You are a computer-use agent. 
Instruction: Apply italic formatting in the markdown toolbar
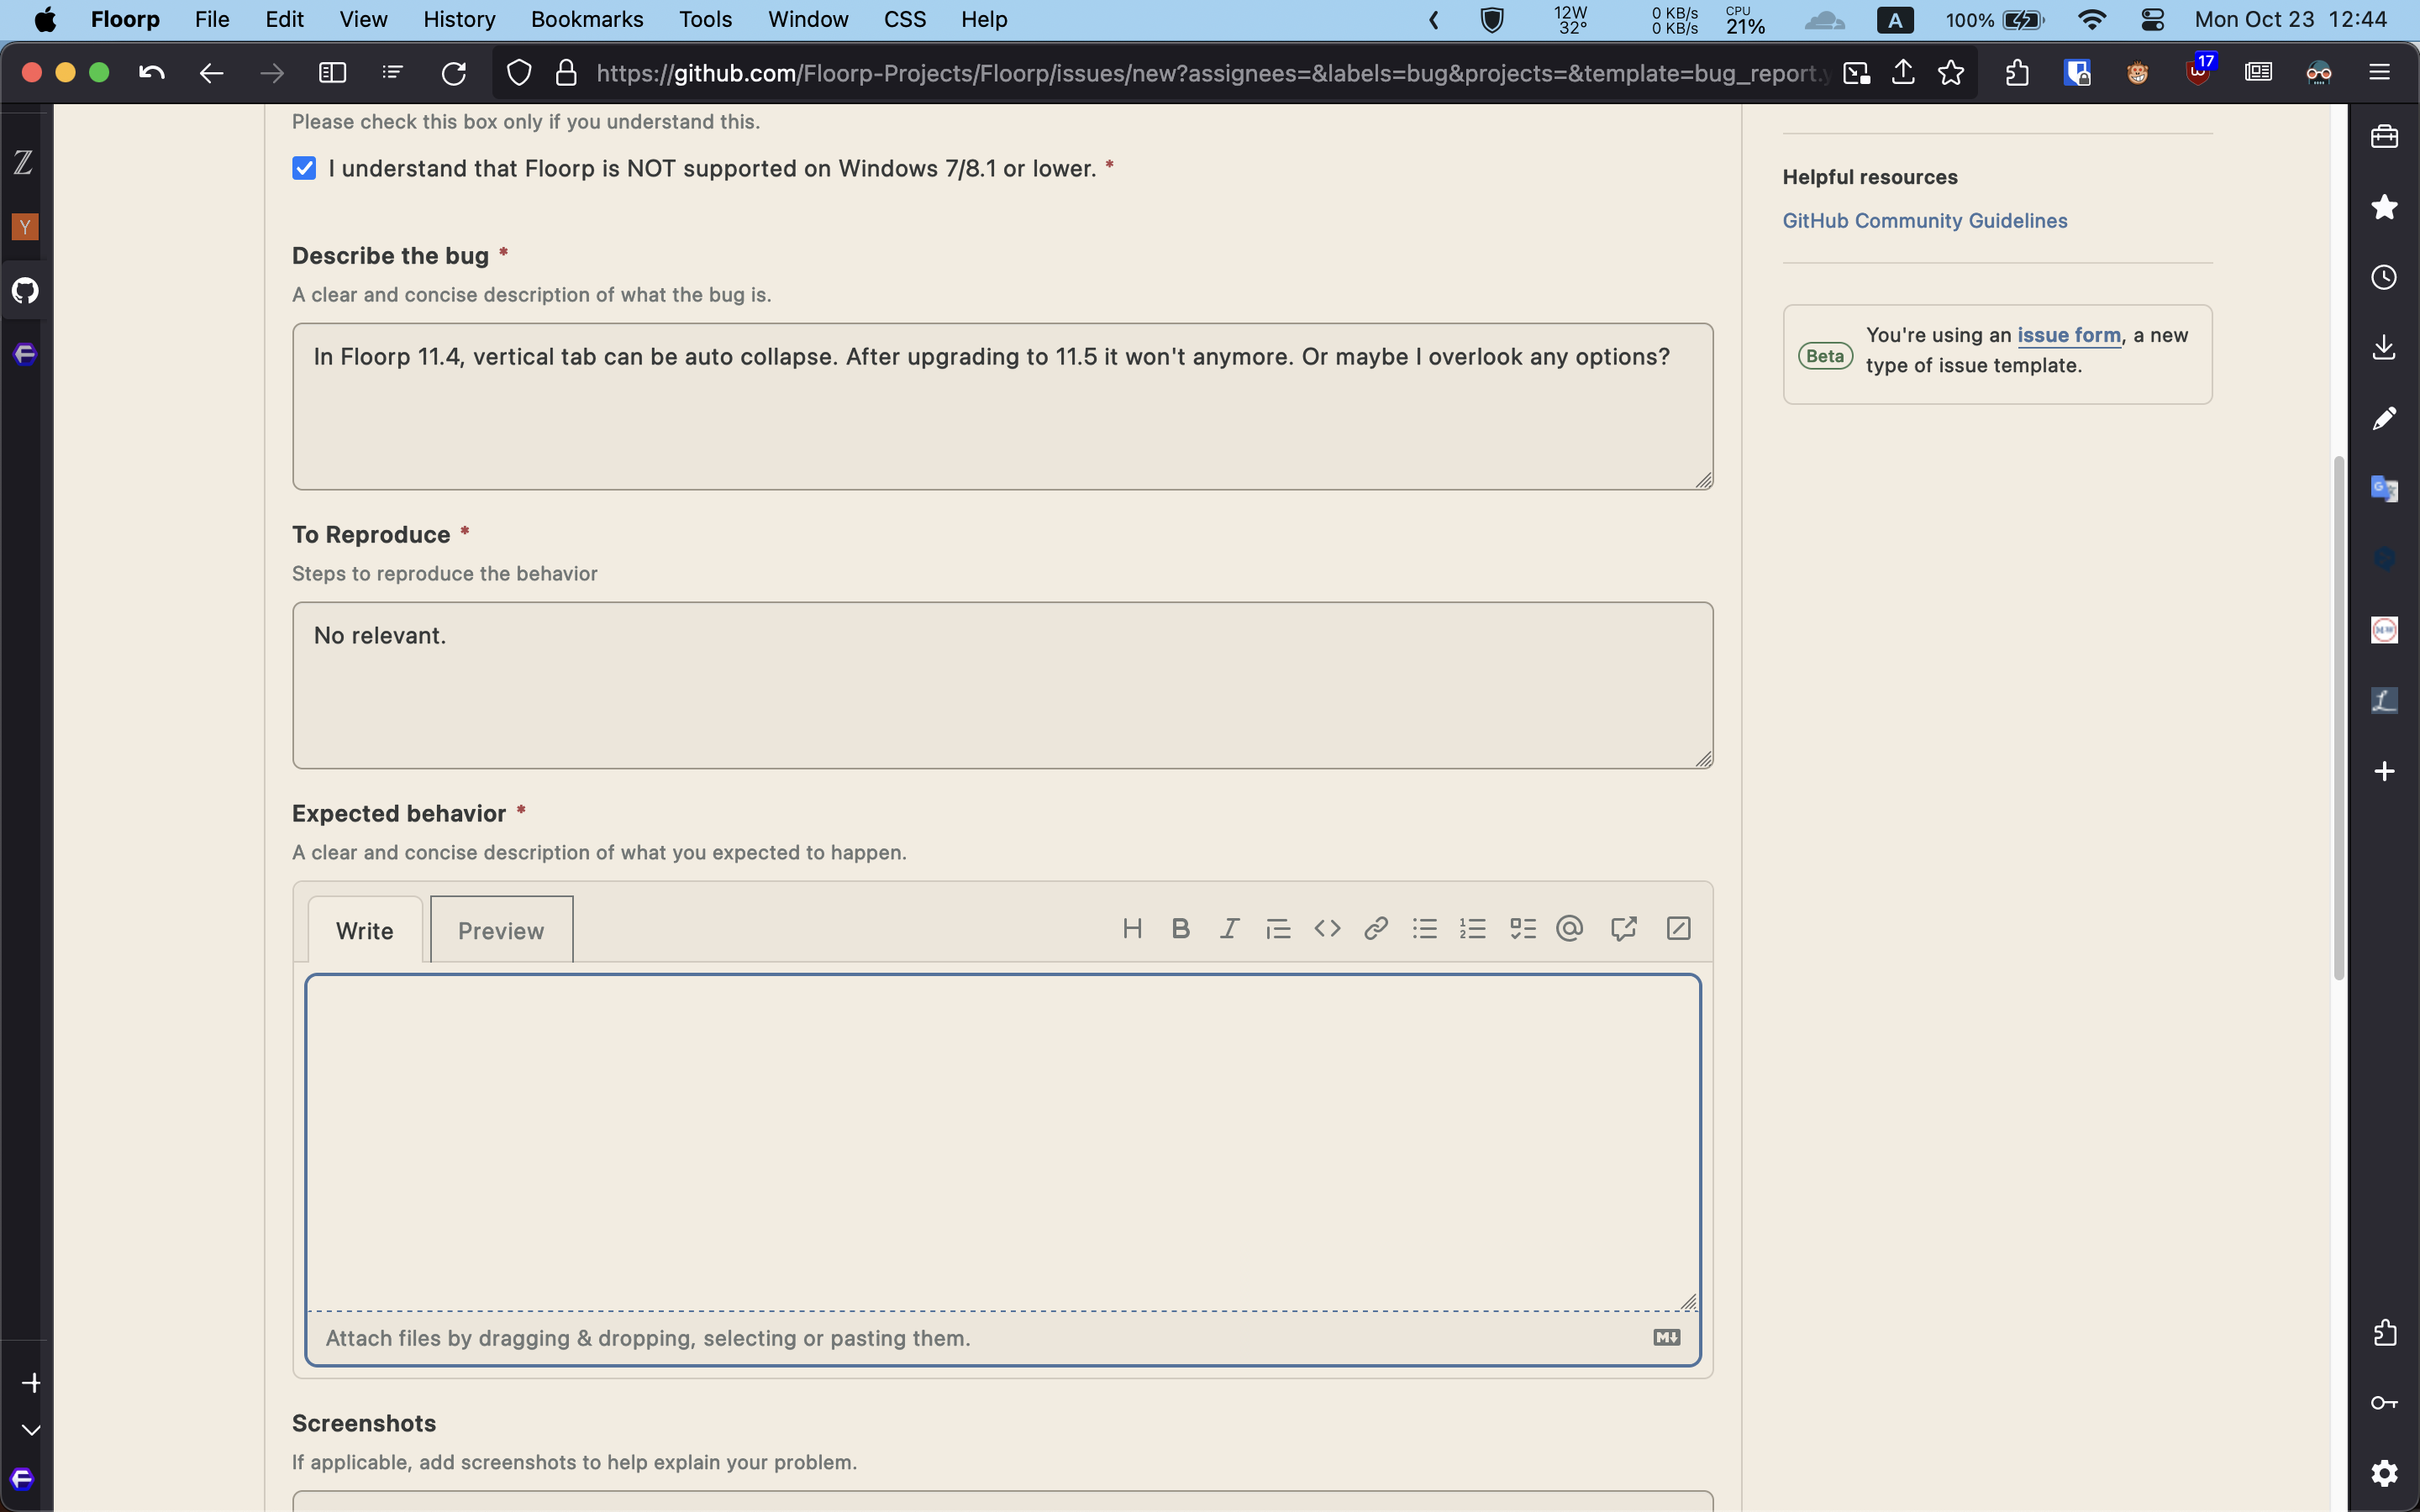[1228, 928]
